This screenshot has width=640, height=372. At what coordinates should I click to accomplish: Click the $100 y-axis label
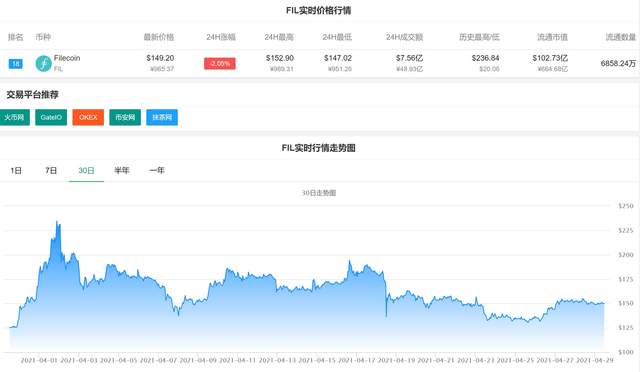coord(626,352)
